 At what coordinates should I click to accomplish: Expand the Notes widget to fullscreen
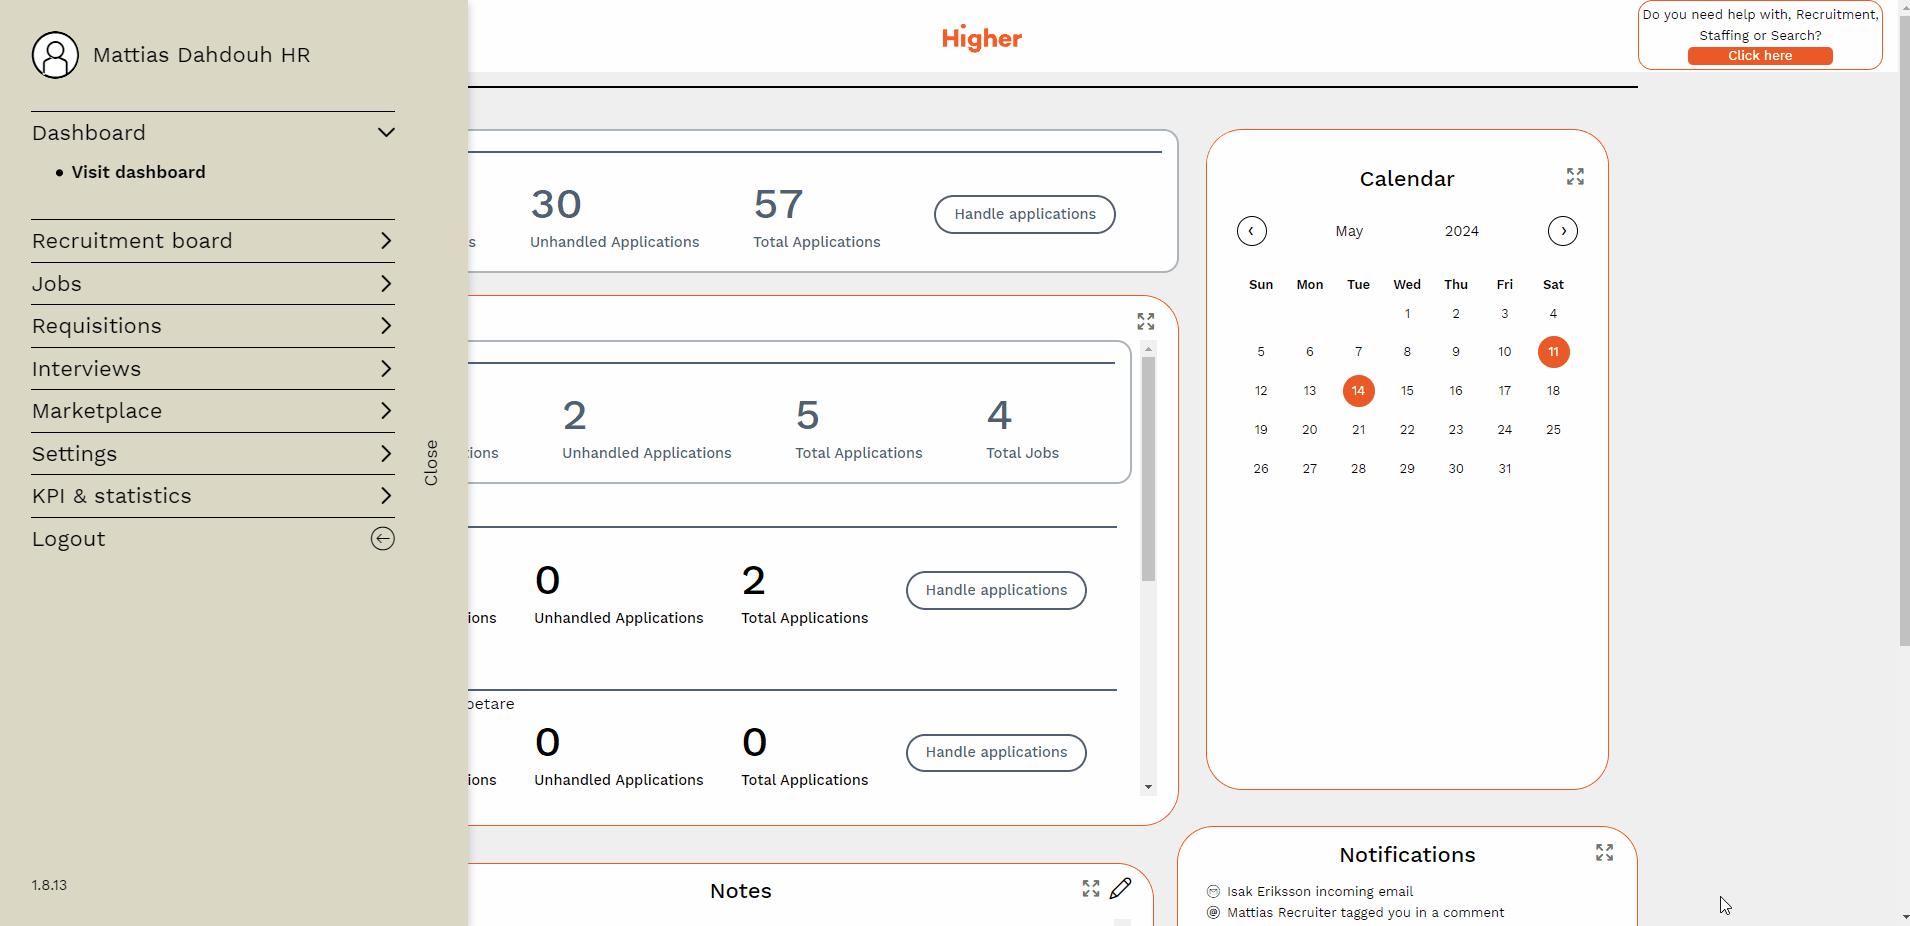pyautogui.click(x=1090, y=889)
